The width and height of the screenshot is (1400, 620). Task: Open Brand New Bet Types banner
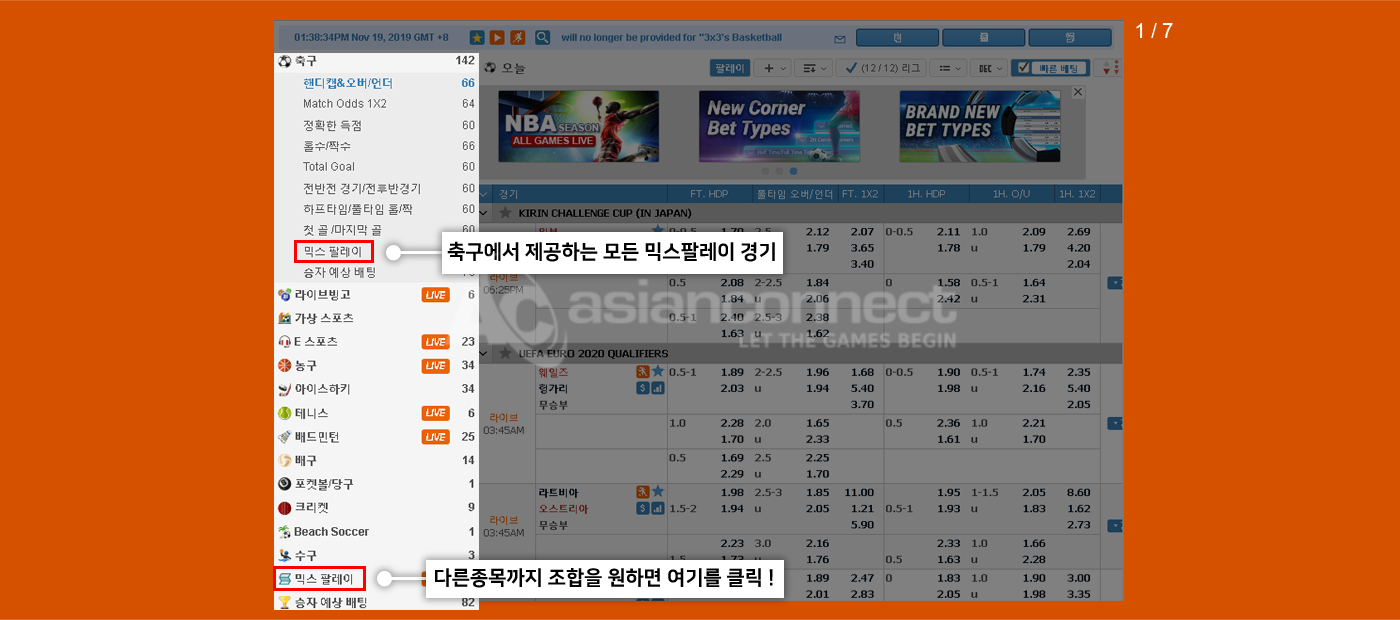pyautogui.click(x=979, y=126)
